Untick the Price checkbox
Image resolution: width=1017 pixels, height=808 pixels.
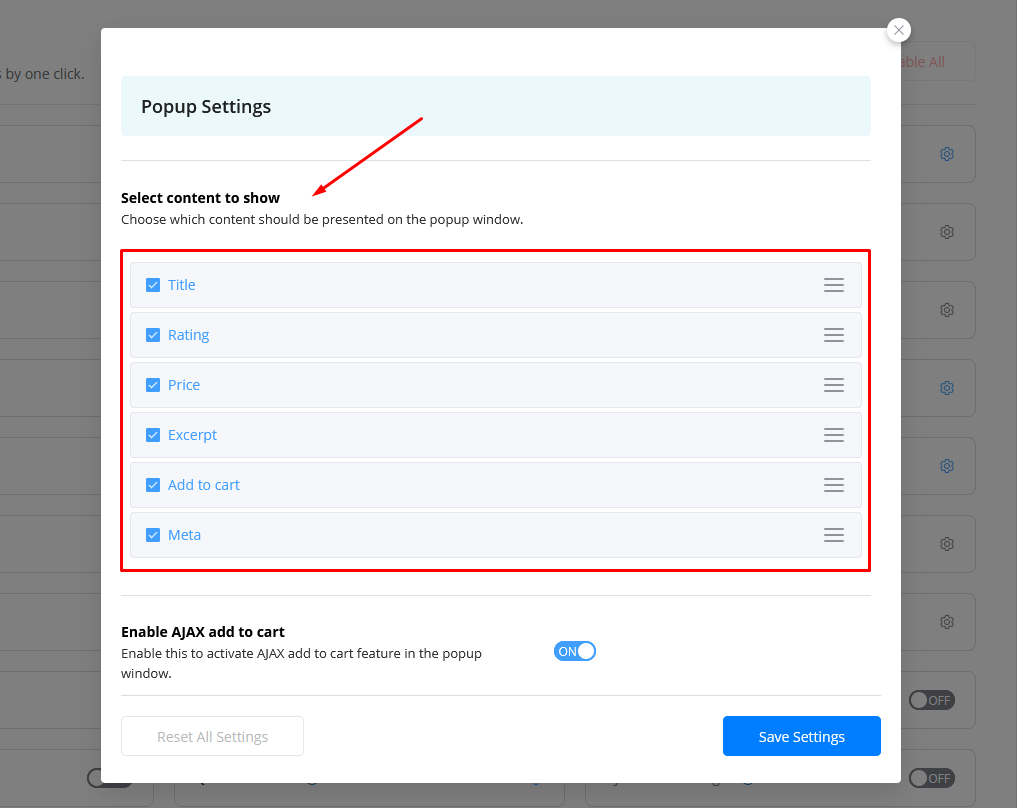pyautogui.click(x=153, y=385)
